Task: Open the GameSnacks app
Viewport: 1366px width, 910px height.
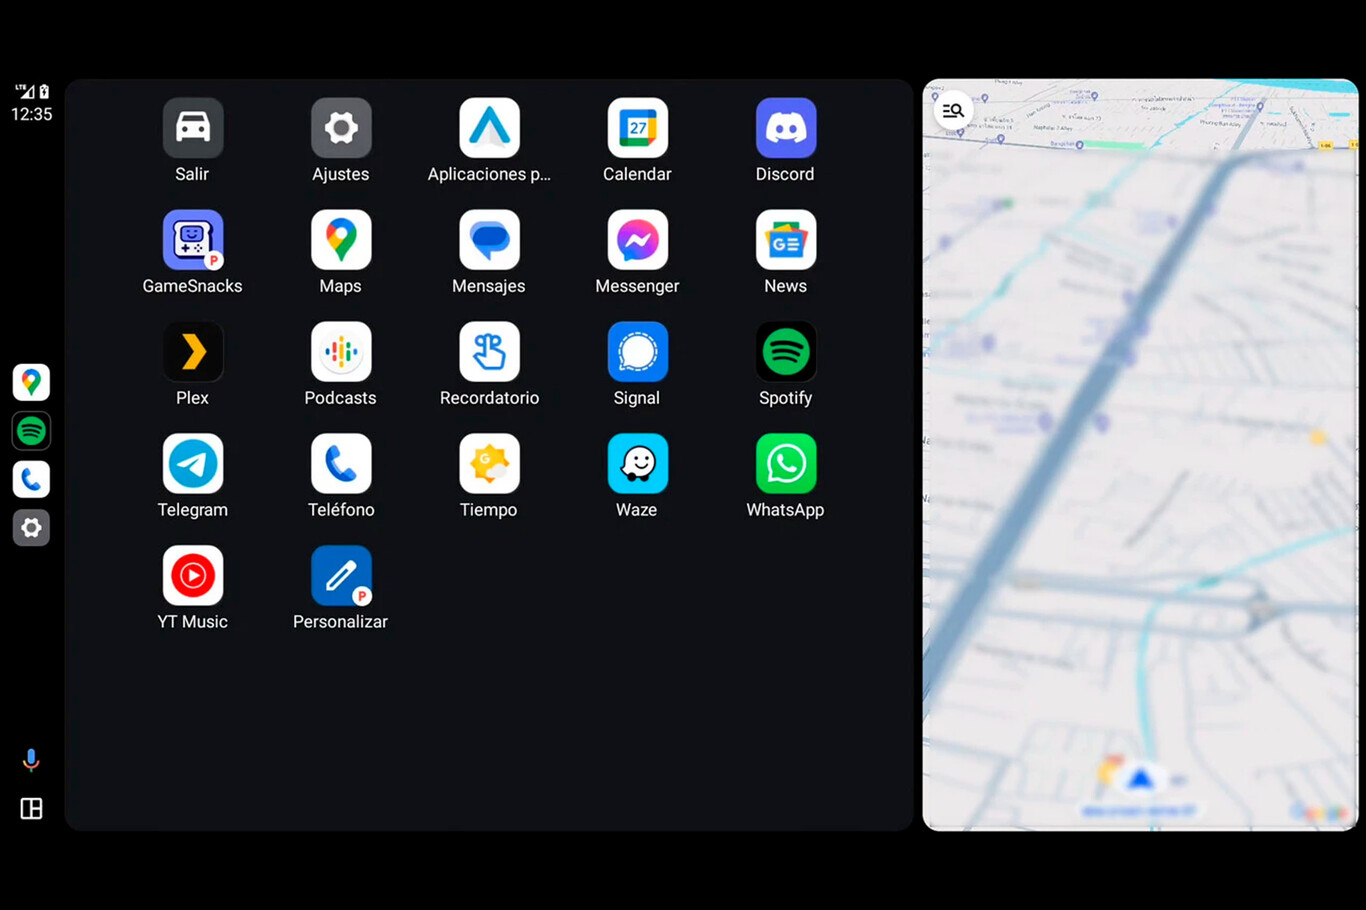Action: [x=193, y=240]
